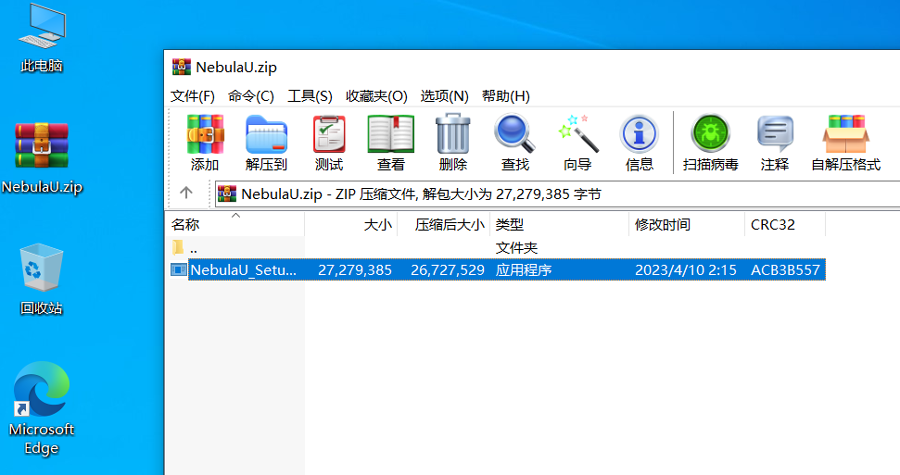Click the archive path address field
The width and height of the screenshot is (900, 475).
(x=557, y=194)
